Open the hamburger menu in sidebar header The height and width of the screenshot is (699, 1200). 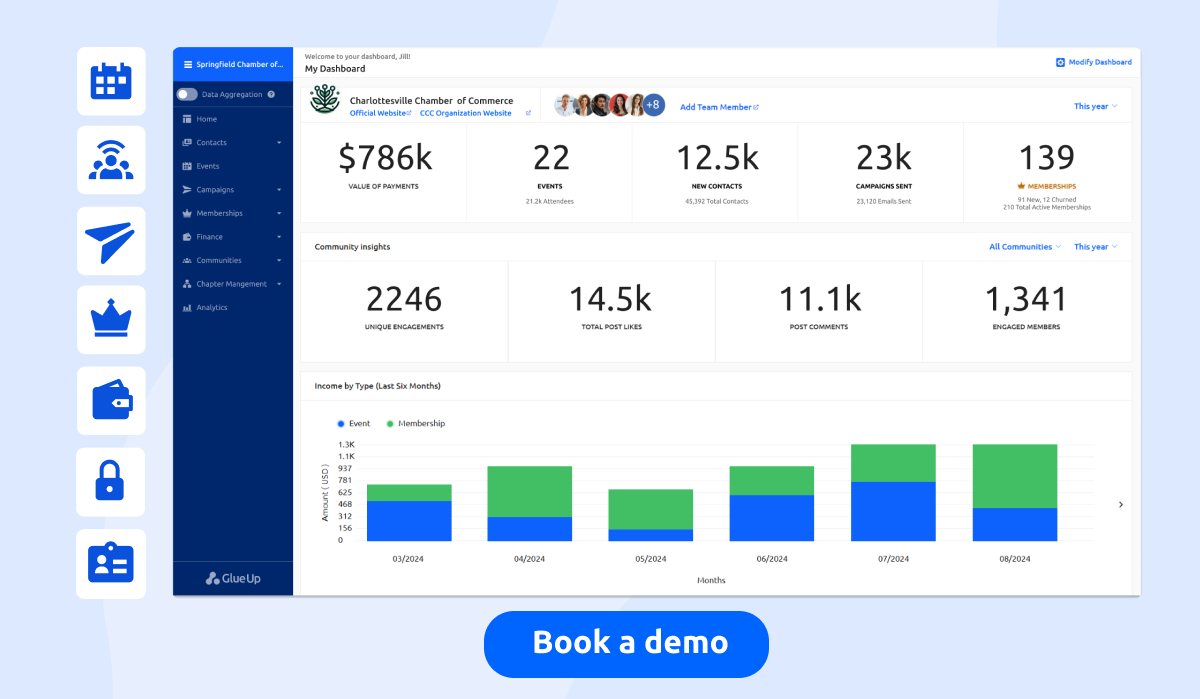(187, 65)
